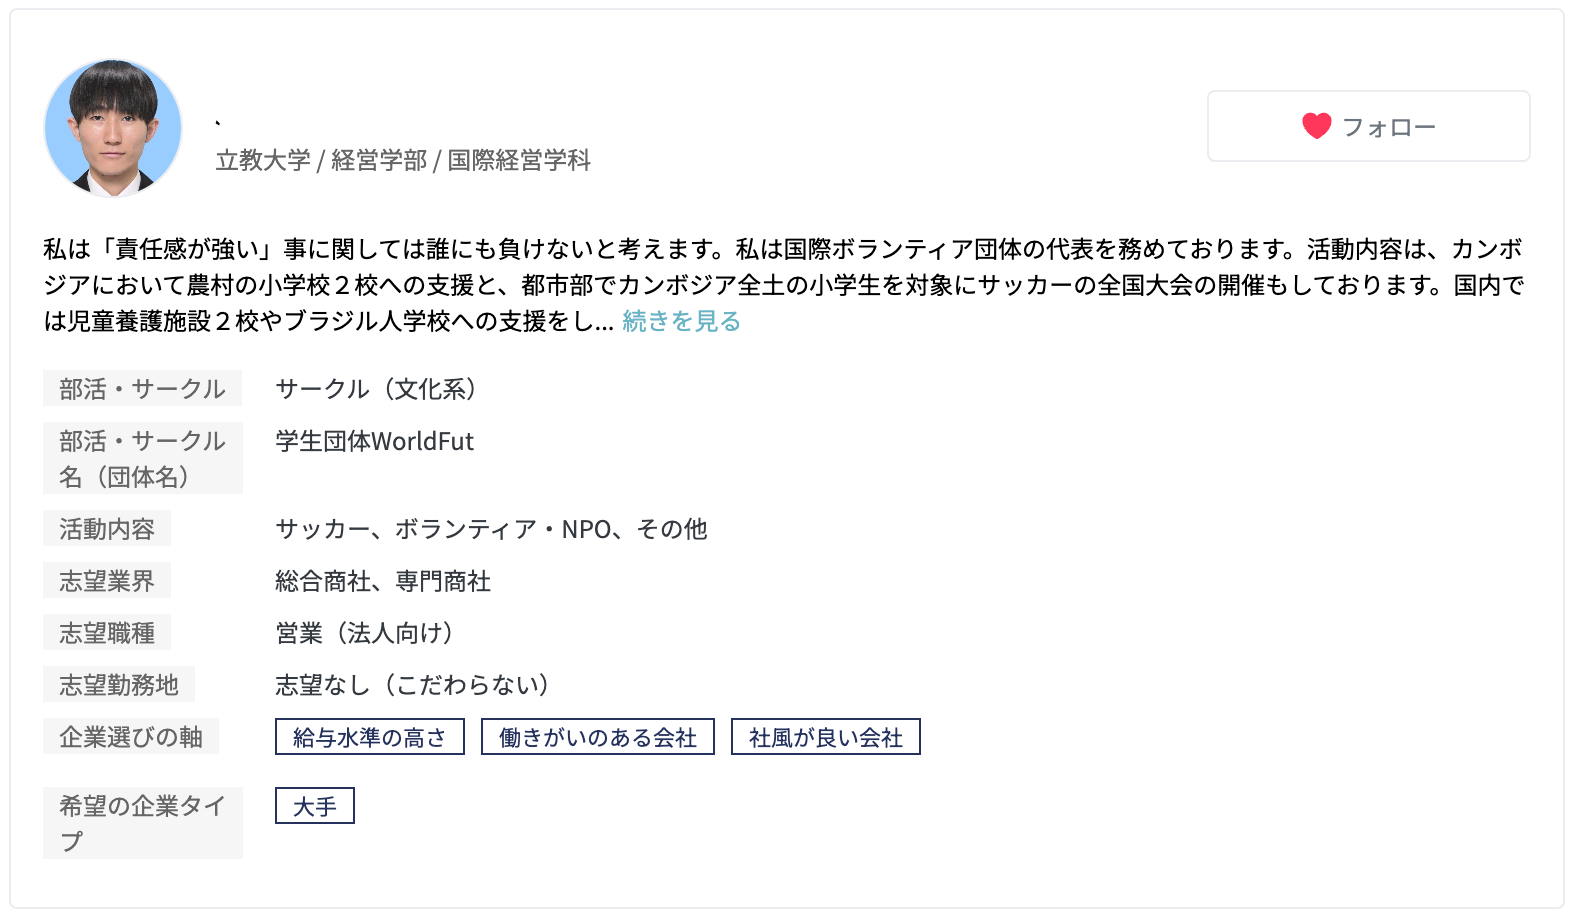Click the 社風が良い会社 tag
Screen dimensions: 1572x917
(x=825, y=737)
